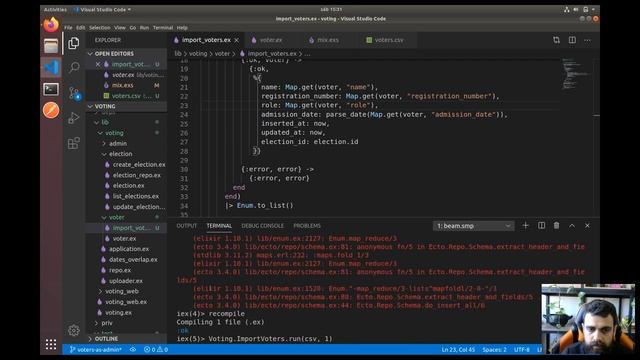Open the Source Control view
Viewport: 640px width, 360px height.
tap(74, 93)
